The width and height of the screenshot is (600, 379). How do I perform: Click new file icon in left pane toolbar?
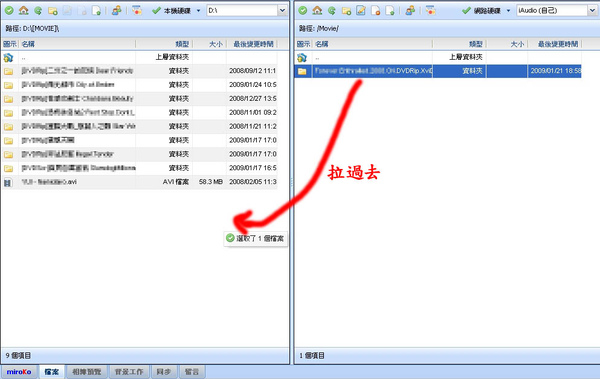click(x=96, y=11)
